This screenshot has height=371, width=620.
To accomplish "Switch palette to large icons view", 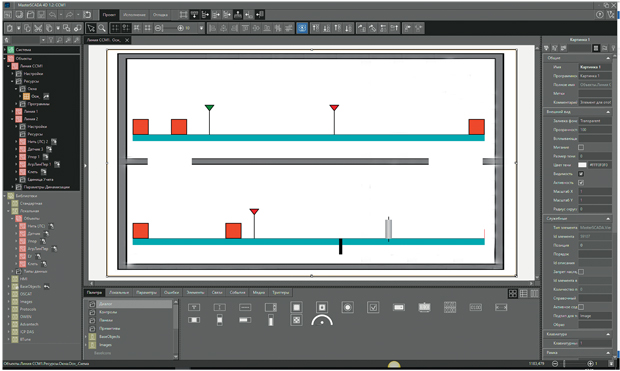I will pos(512,293).
